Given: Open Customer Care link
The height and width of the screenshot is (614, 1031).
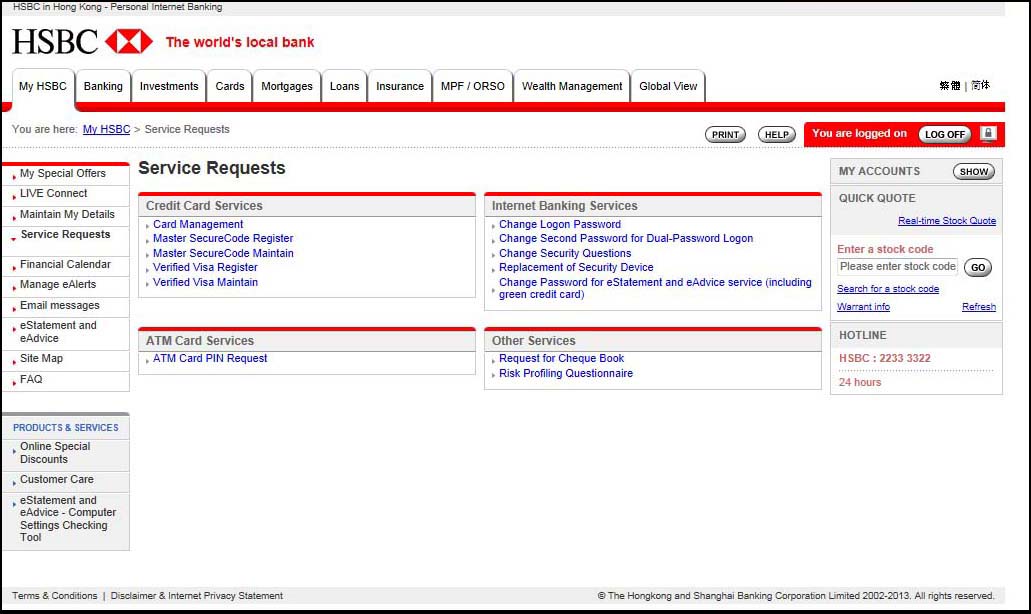Looking at the screenshot, I should [x=57, y=480].
